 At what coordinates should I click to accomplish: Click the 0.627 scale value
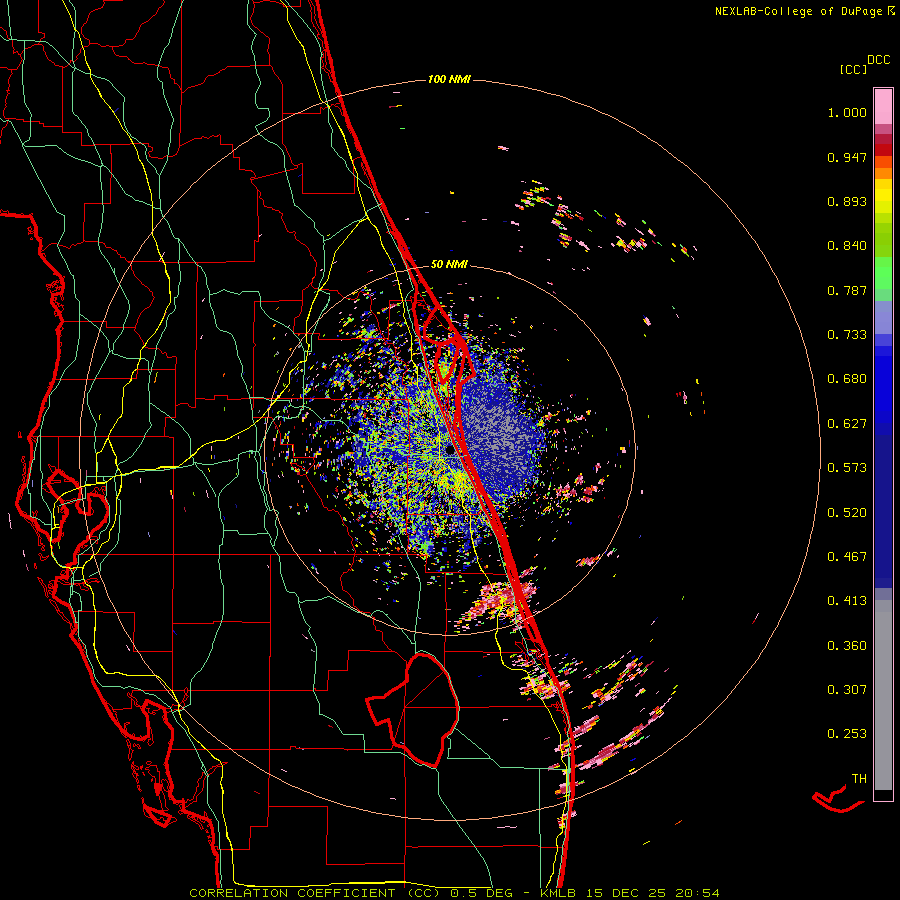click(847, 424)
